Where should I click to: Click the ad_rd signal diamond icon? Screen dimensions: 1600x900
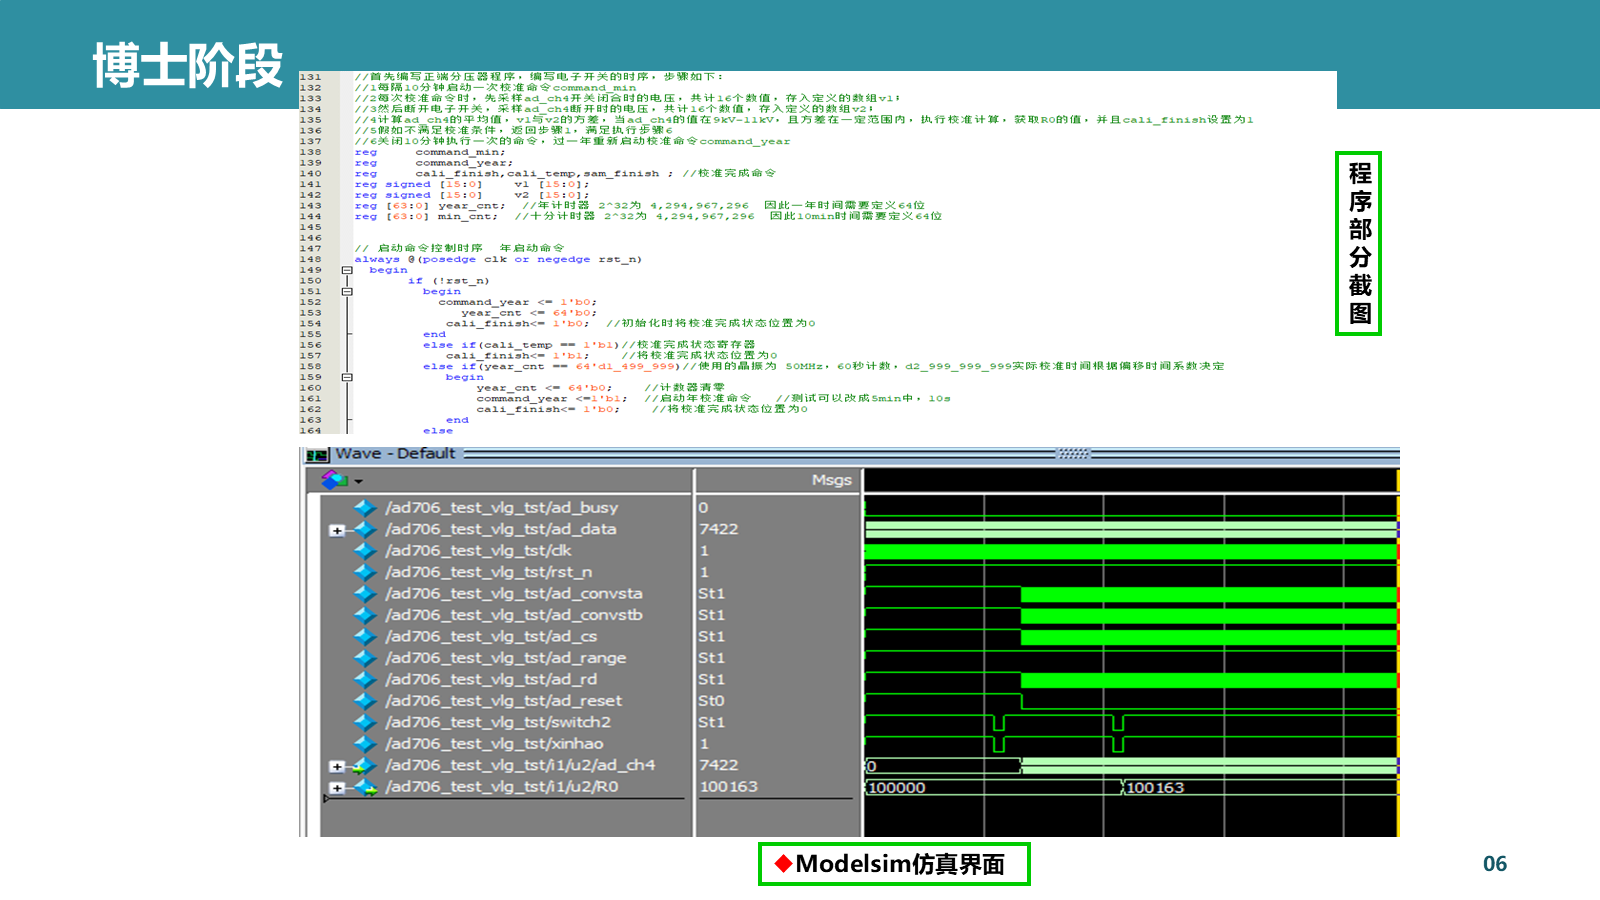tap(365, 680)
